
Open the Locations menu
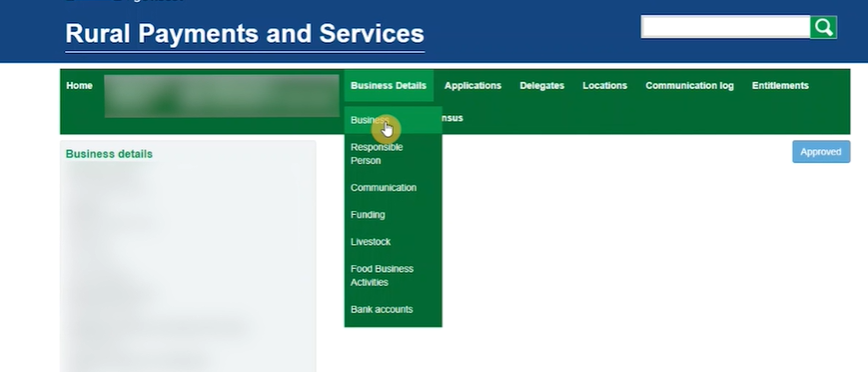click(604, 86)
